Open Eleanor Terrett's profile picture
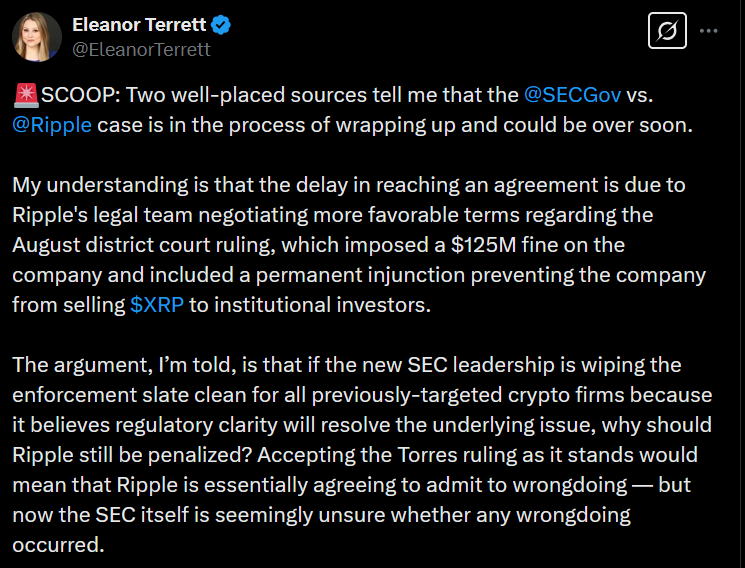The image size is (745, 568). tap(37, 36)
